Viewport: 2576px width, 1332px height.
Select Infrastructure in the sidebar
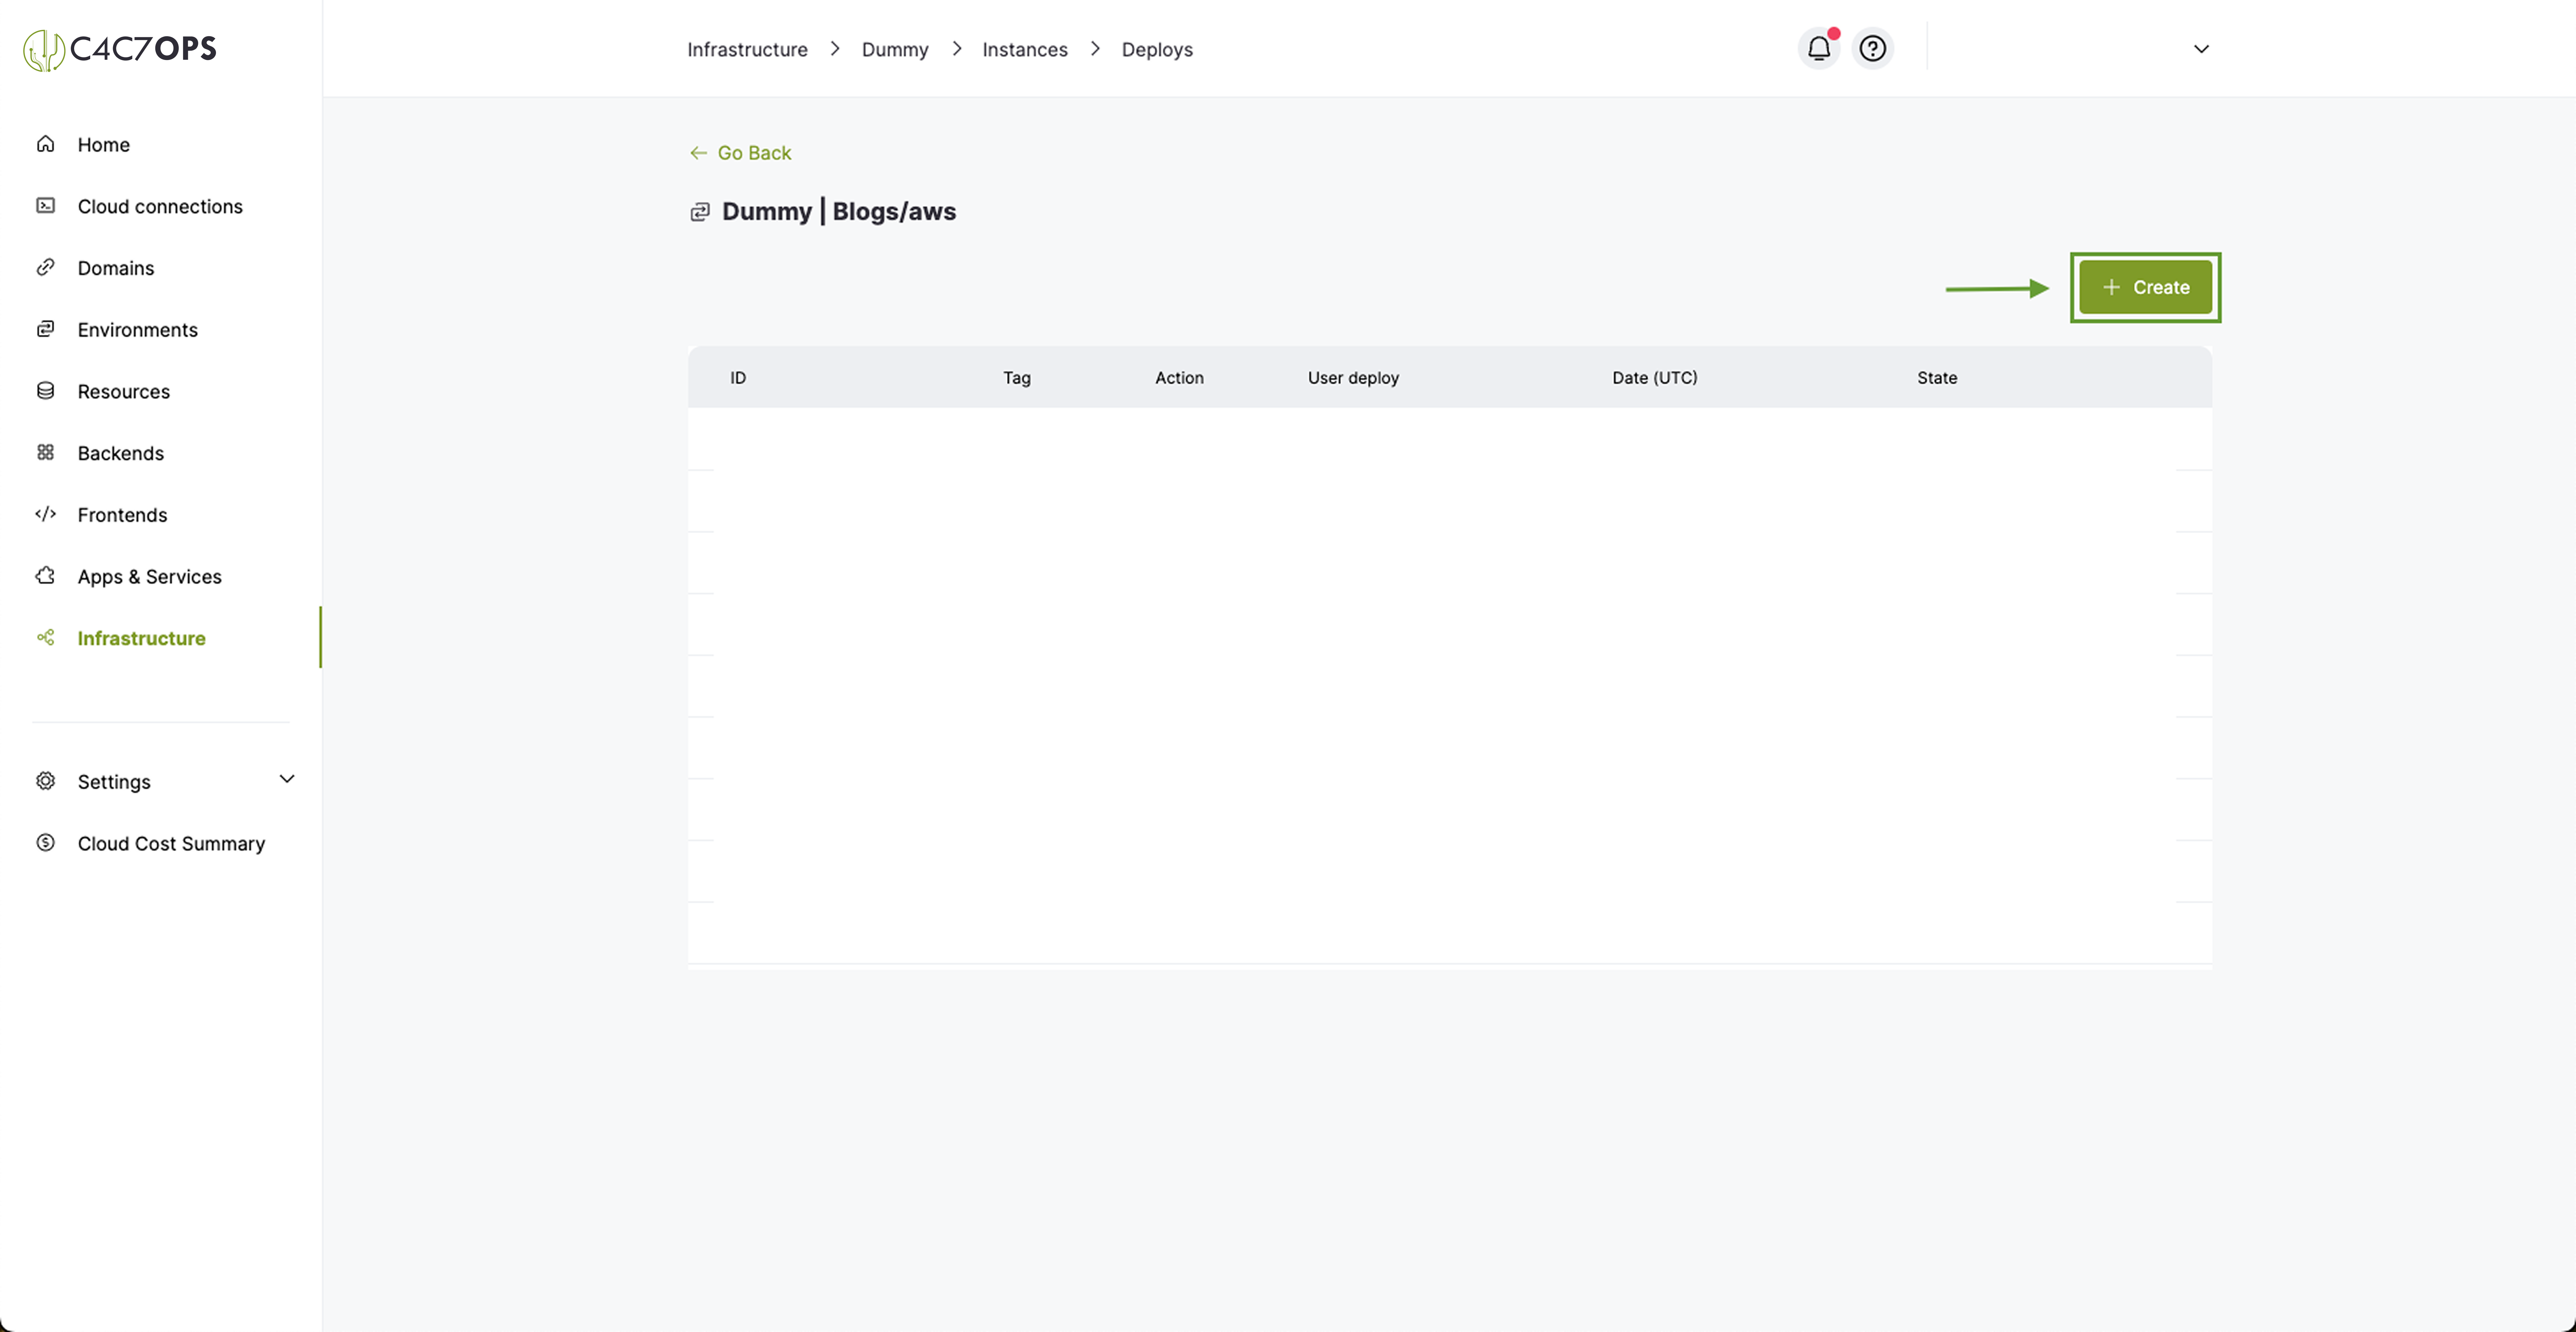point(142,638)
